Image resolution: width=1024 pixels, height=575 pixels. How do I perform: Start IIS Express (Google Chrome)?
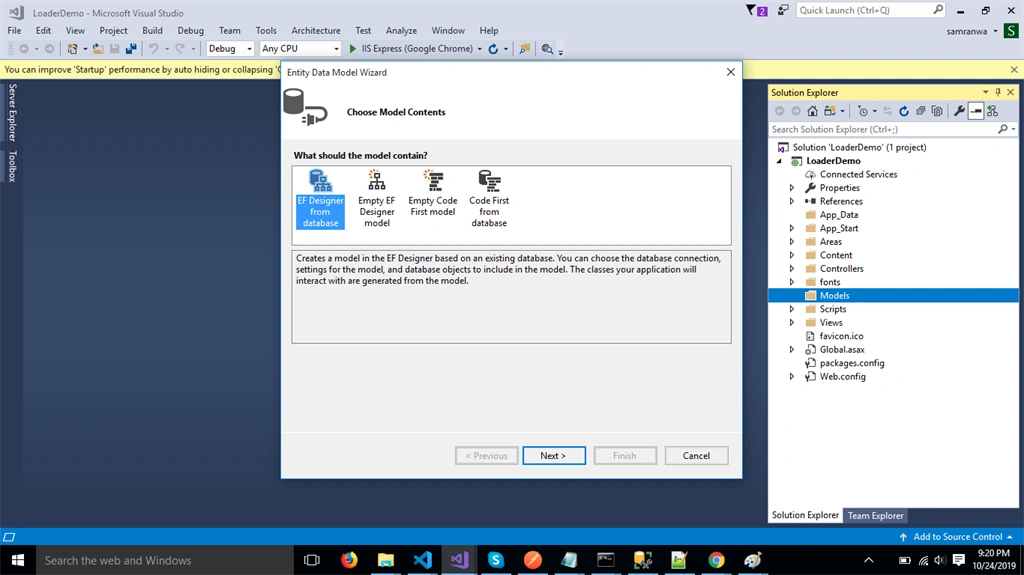[410, 48]
